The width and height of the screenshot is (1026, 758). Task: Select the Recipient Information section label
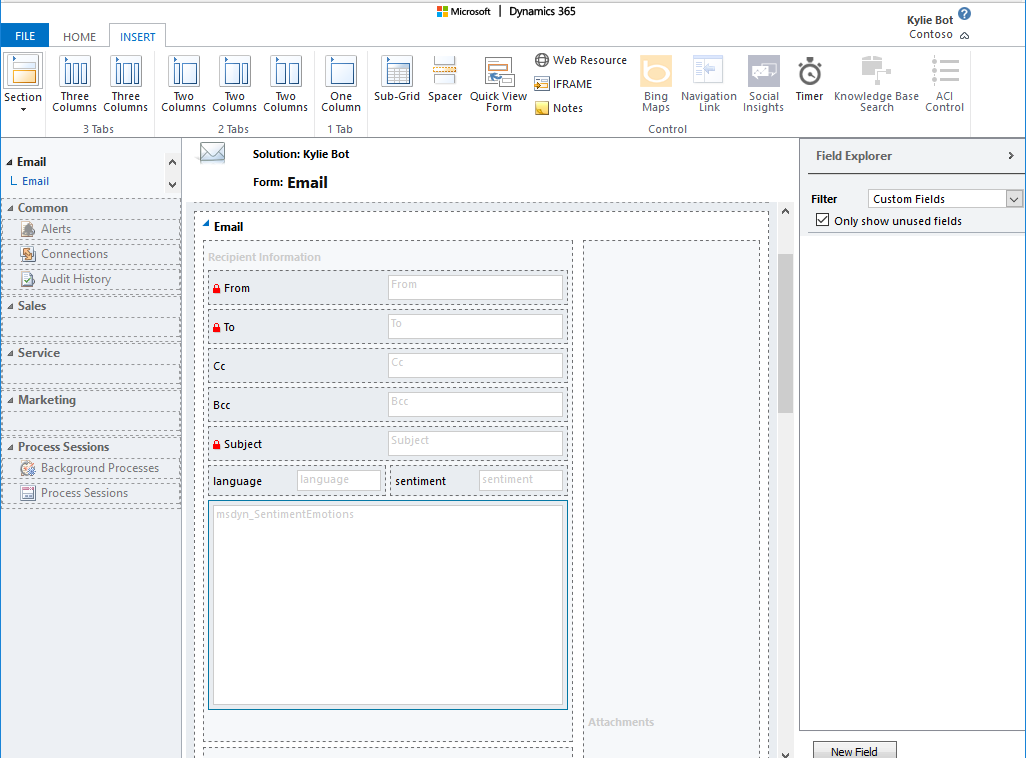[264, 257]
